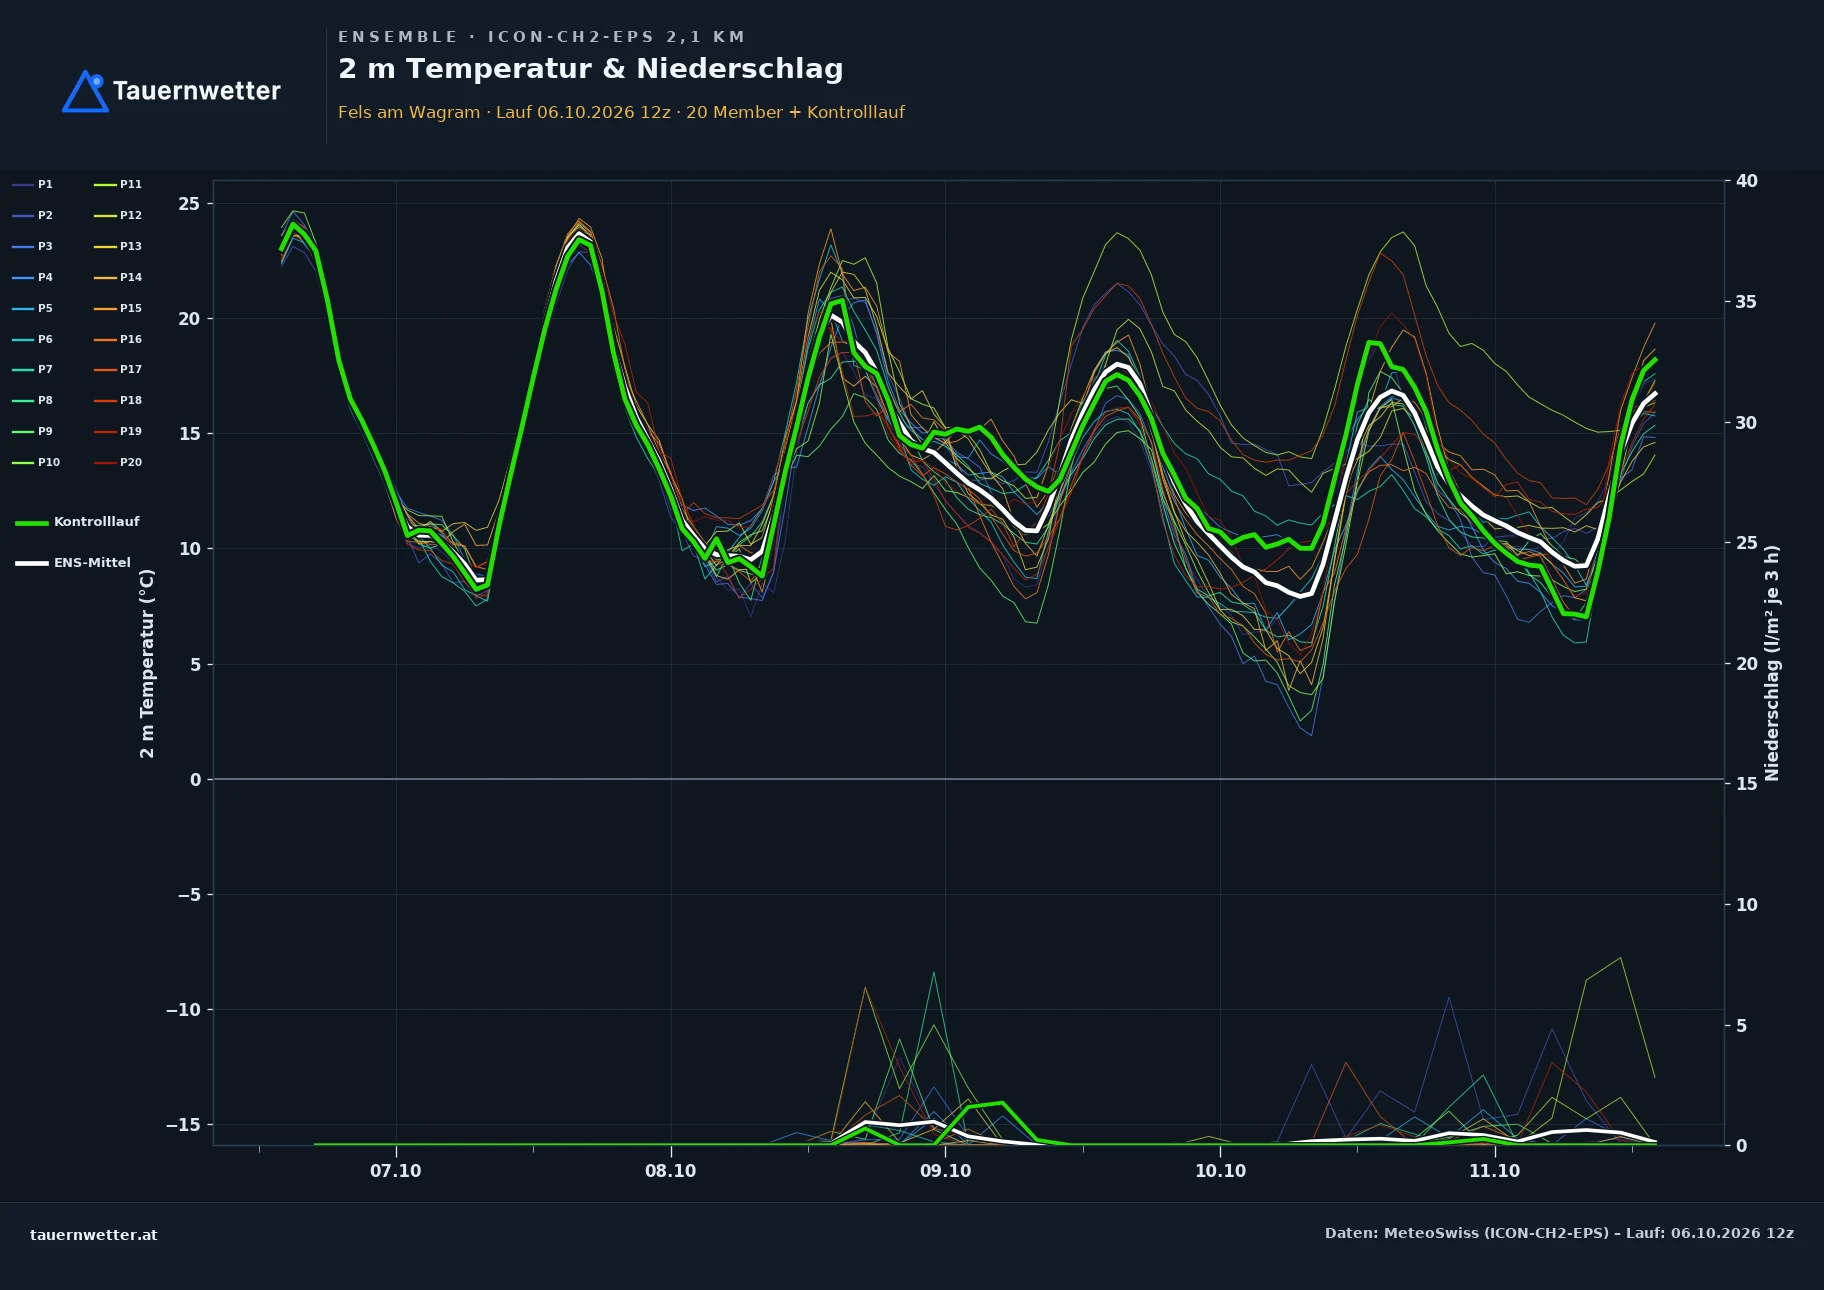Click the 10.10 date axis label

(x=1220, y=1171)
